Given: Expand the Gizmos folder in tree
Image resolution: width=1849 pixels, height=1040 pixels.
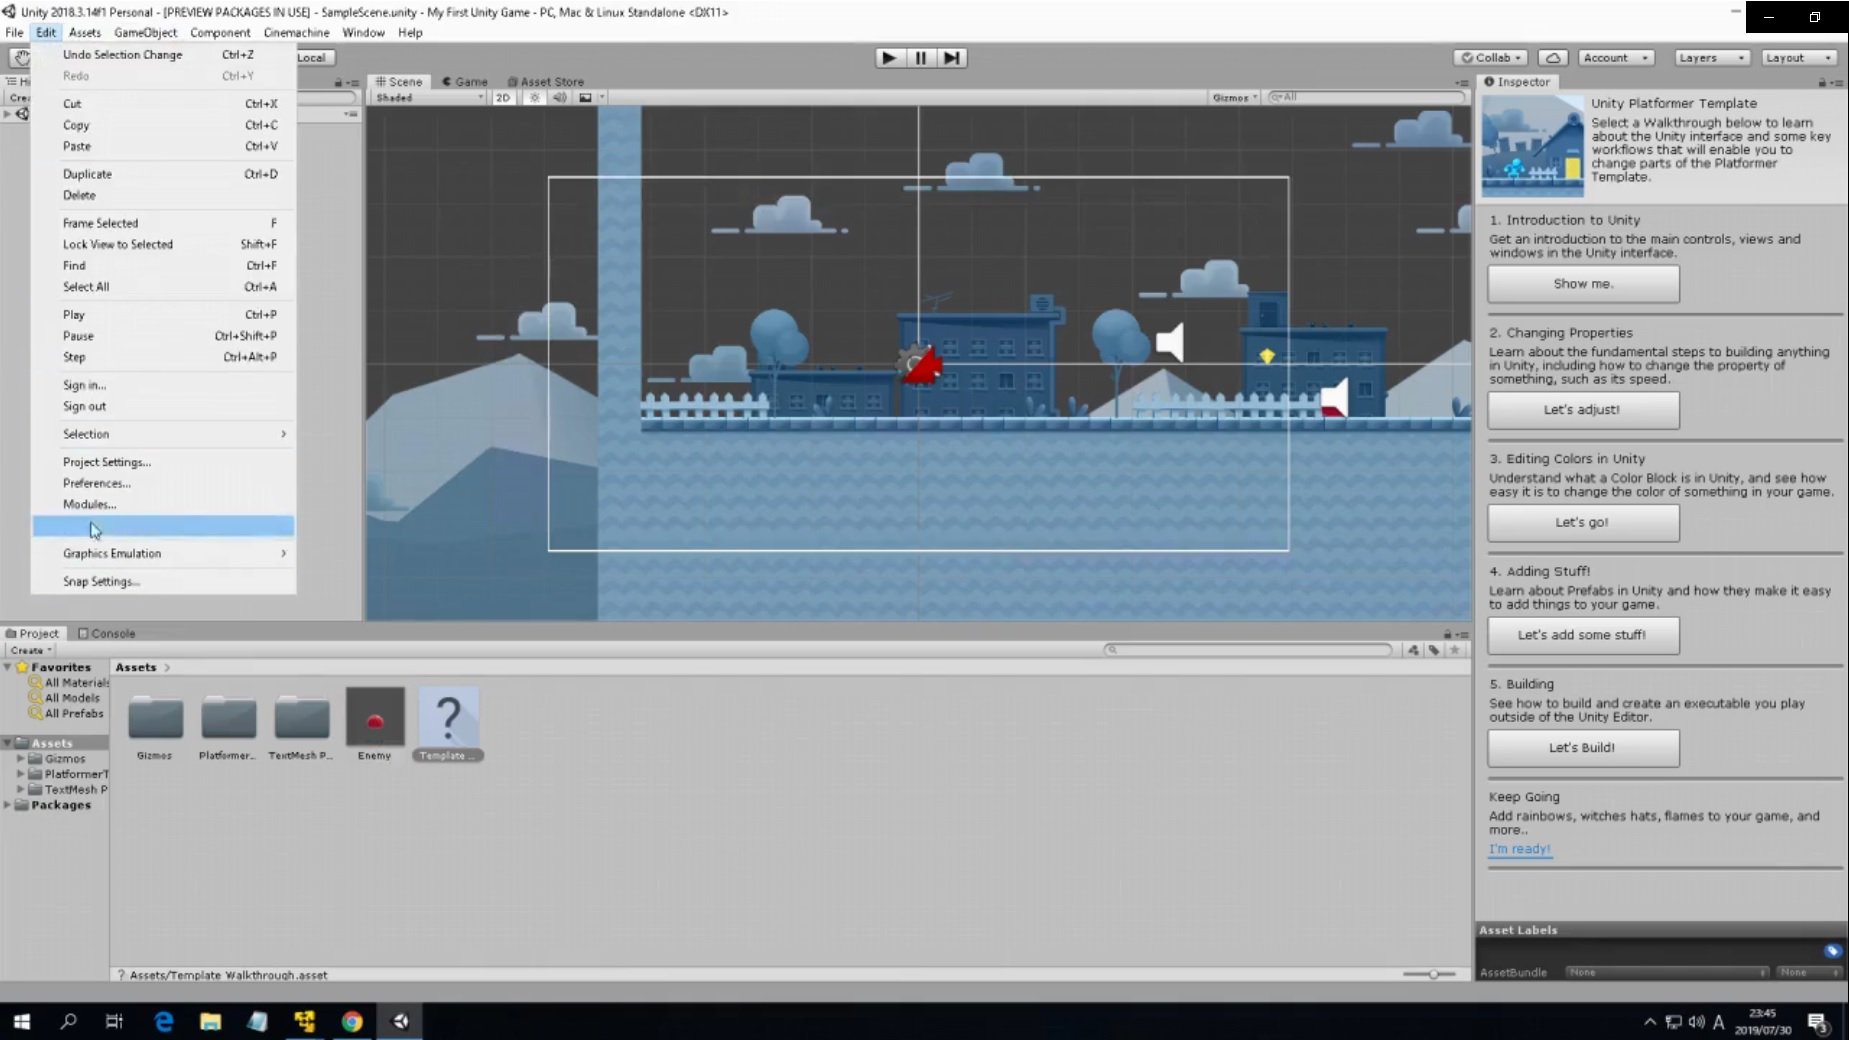Looking at the screenshot, I should point(20,759).
